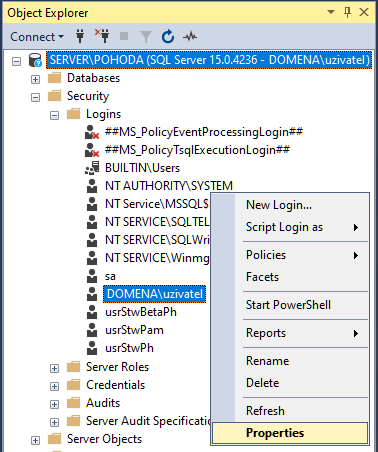Expand the Credentials folder

[54, 386]
